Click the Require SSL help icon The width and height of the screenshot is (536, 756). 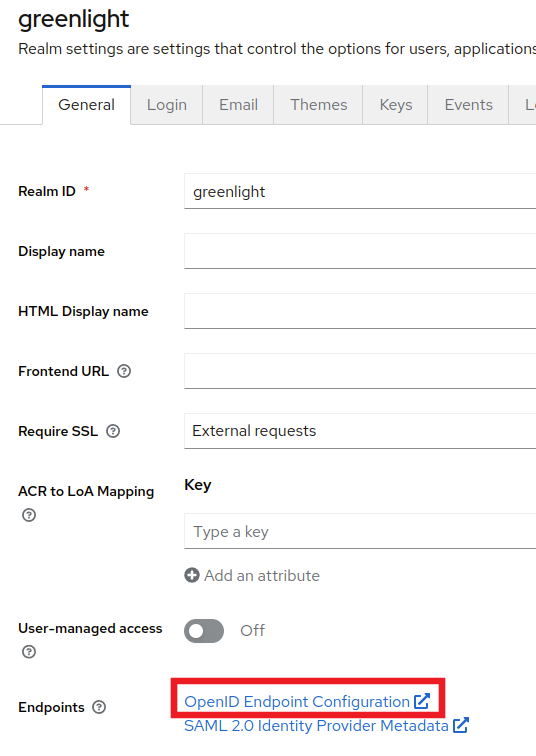pos(113,431)
